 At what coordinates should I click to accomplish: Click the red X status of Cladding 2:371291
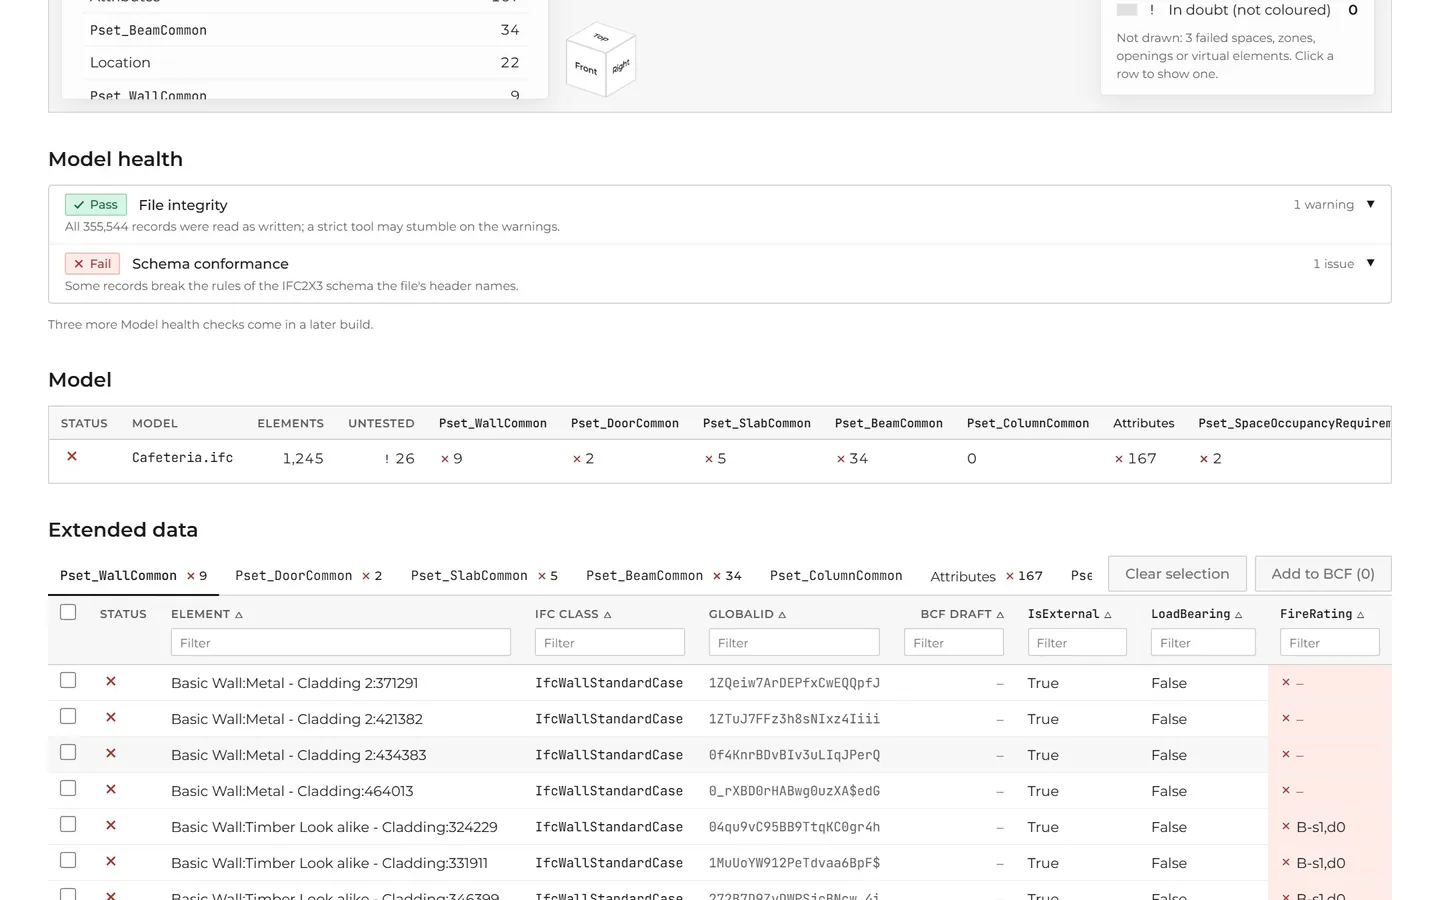pos(111,682)
